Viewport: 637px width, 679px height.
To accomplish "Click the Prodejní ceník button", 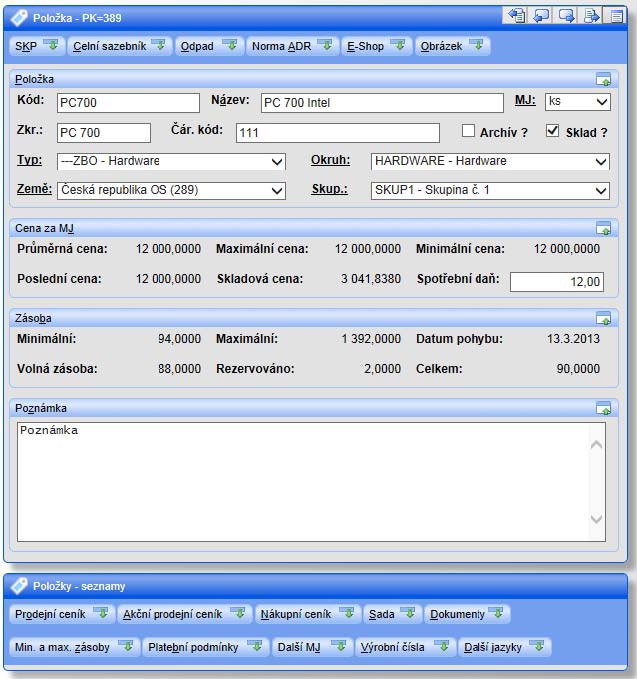I will [63, 614].
